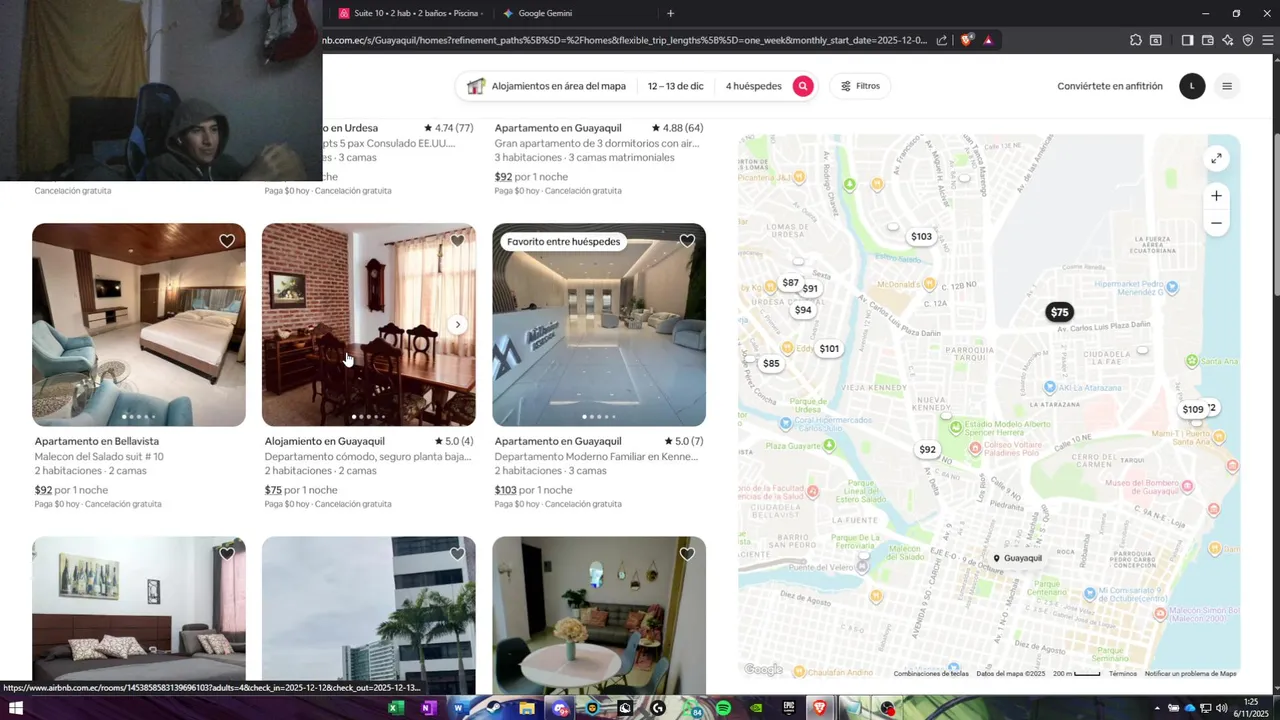Open the Brave browser main menu
This screenshot has height=720, width=1280.
pos(1267,40)
